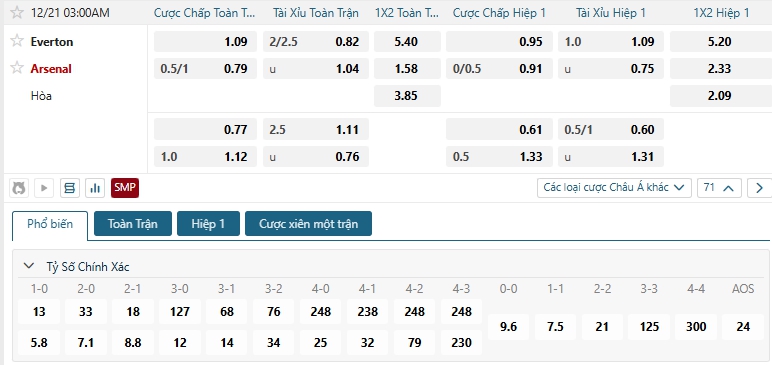Screen dimensions: 772x365
Task: Select the Phổ biến tab
Action: pyautogui.click(x=50, y=225)
